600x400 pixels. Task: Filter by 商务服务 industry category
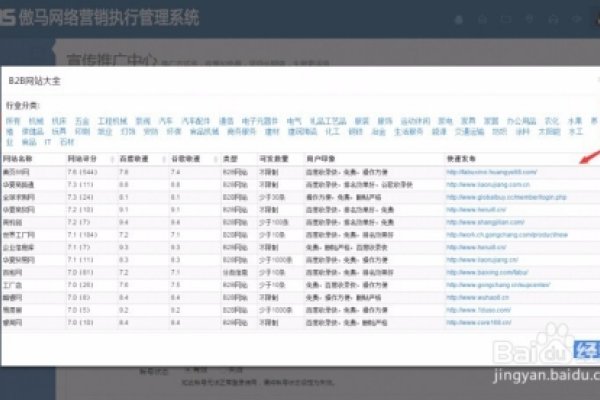click(241, 132)
